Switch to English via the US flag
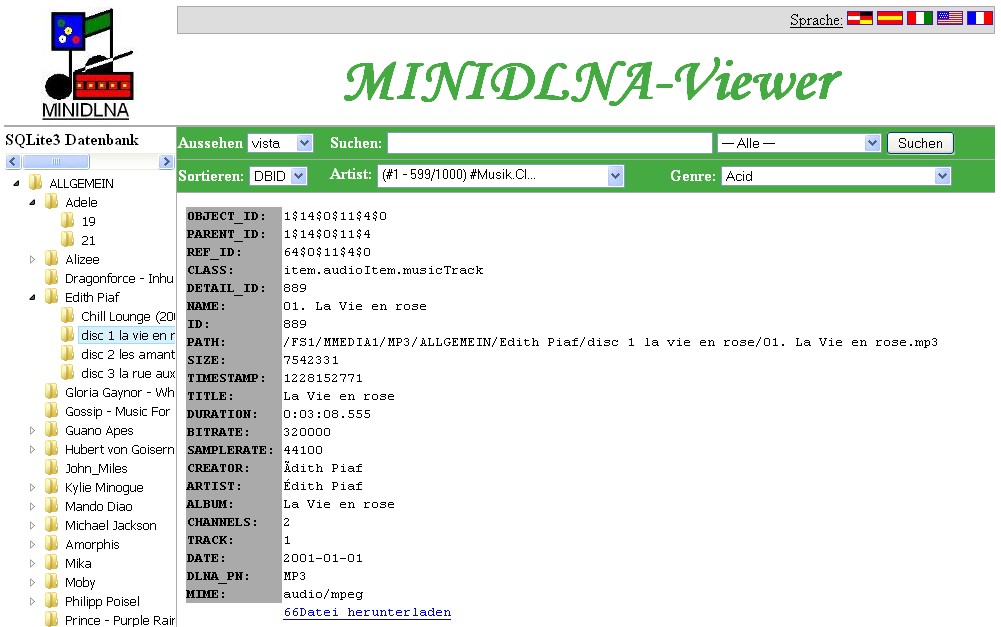 tap(949, 18)
